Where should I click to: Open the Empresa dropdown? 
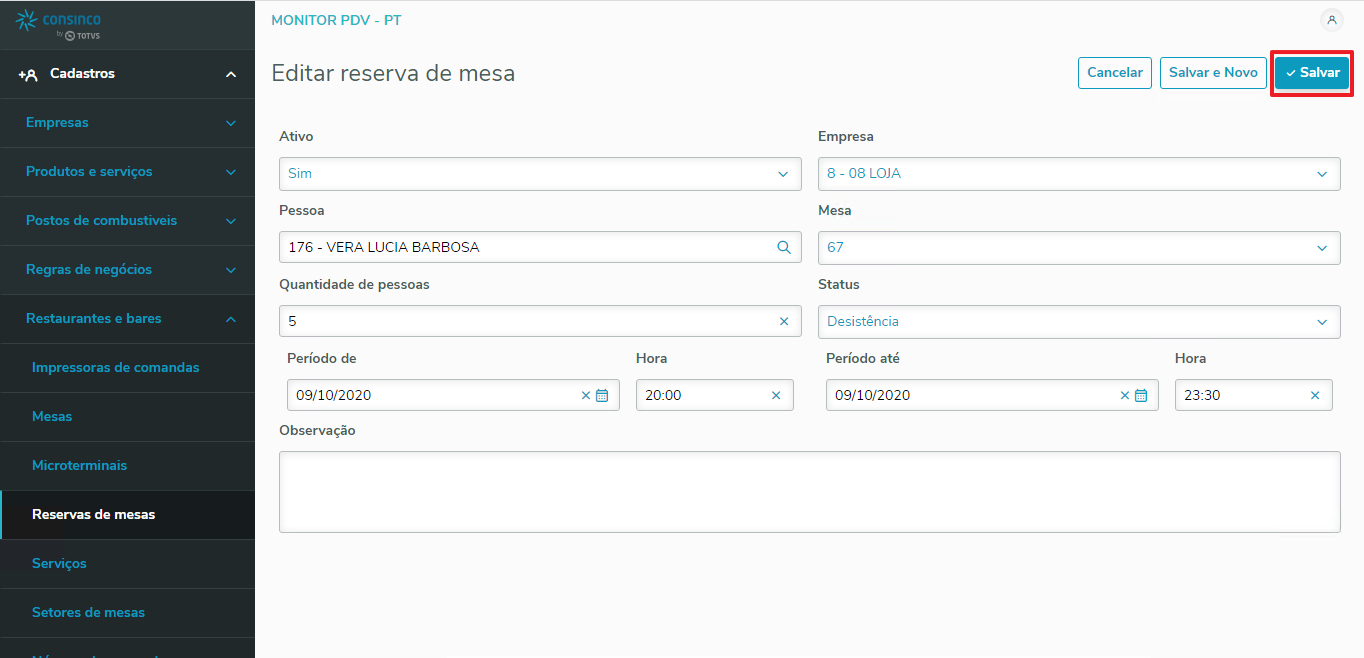1079,174
